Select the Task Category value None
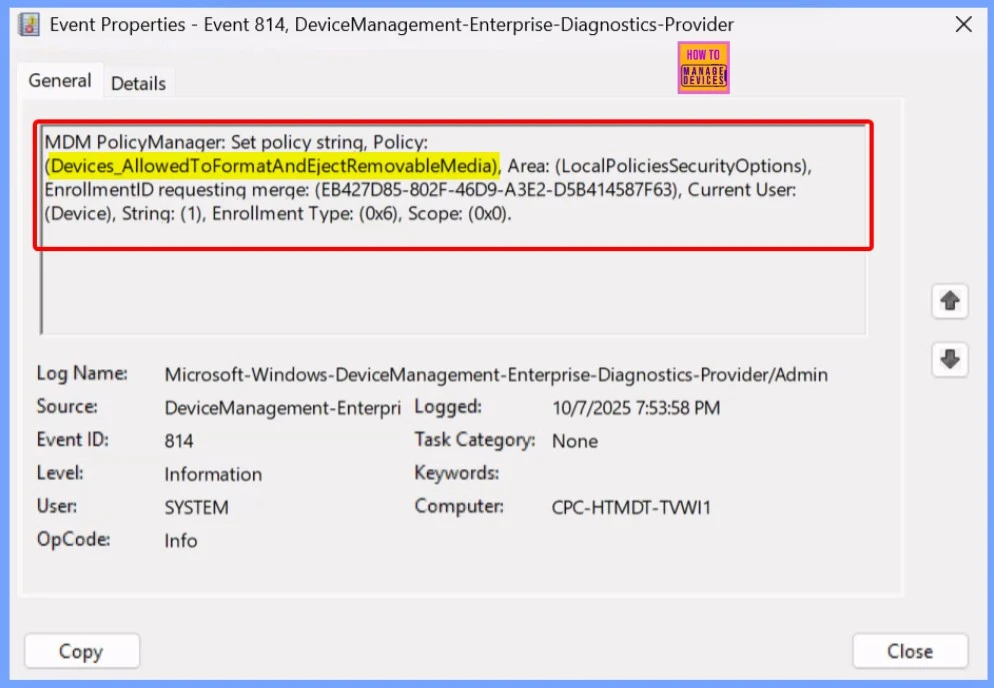 574,441
